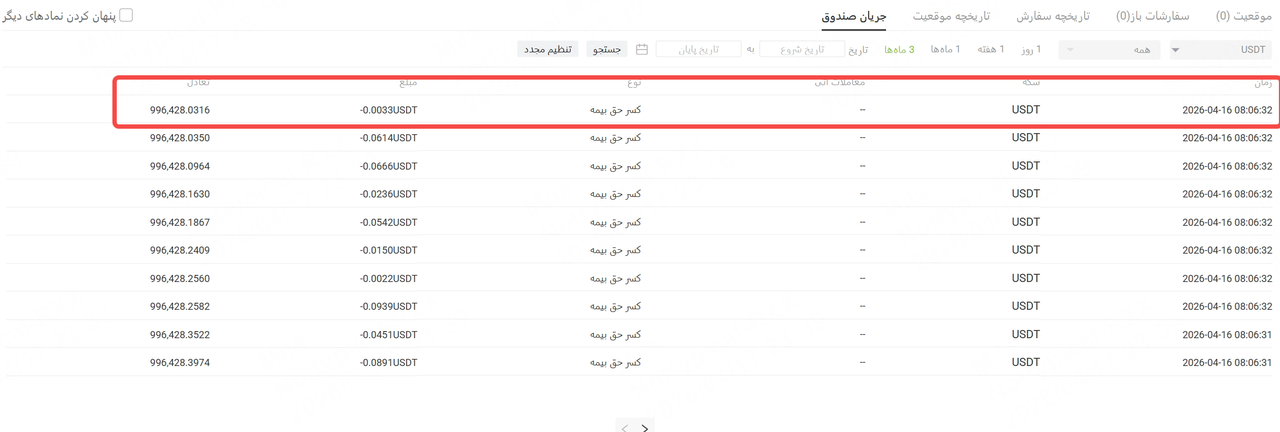
Task: Switch to the موقعیت (0) tab
Action: point(1244,17)
